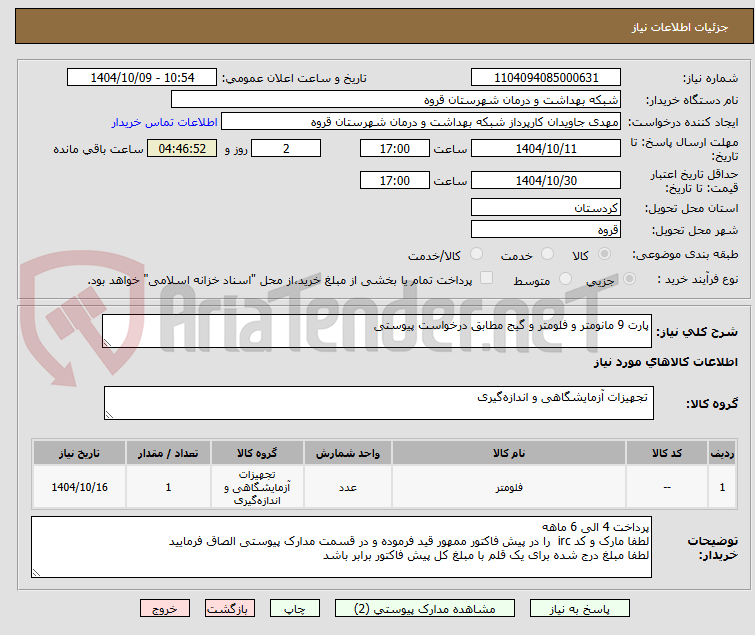Select the کالا/خدمت radio button
Image resolution: width=755 pixels, height=635 pixels.
(476, 254)
